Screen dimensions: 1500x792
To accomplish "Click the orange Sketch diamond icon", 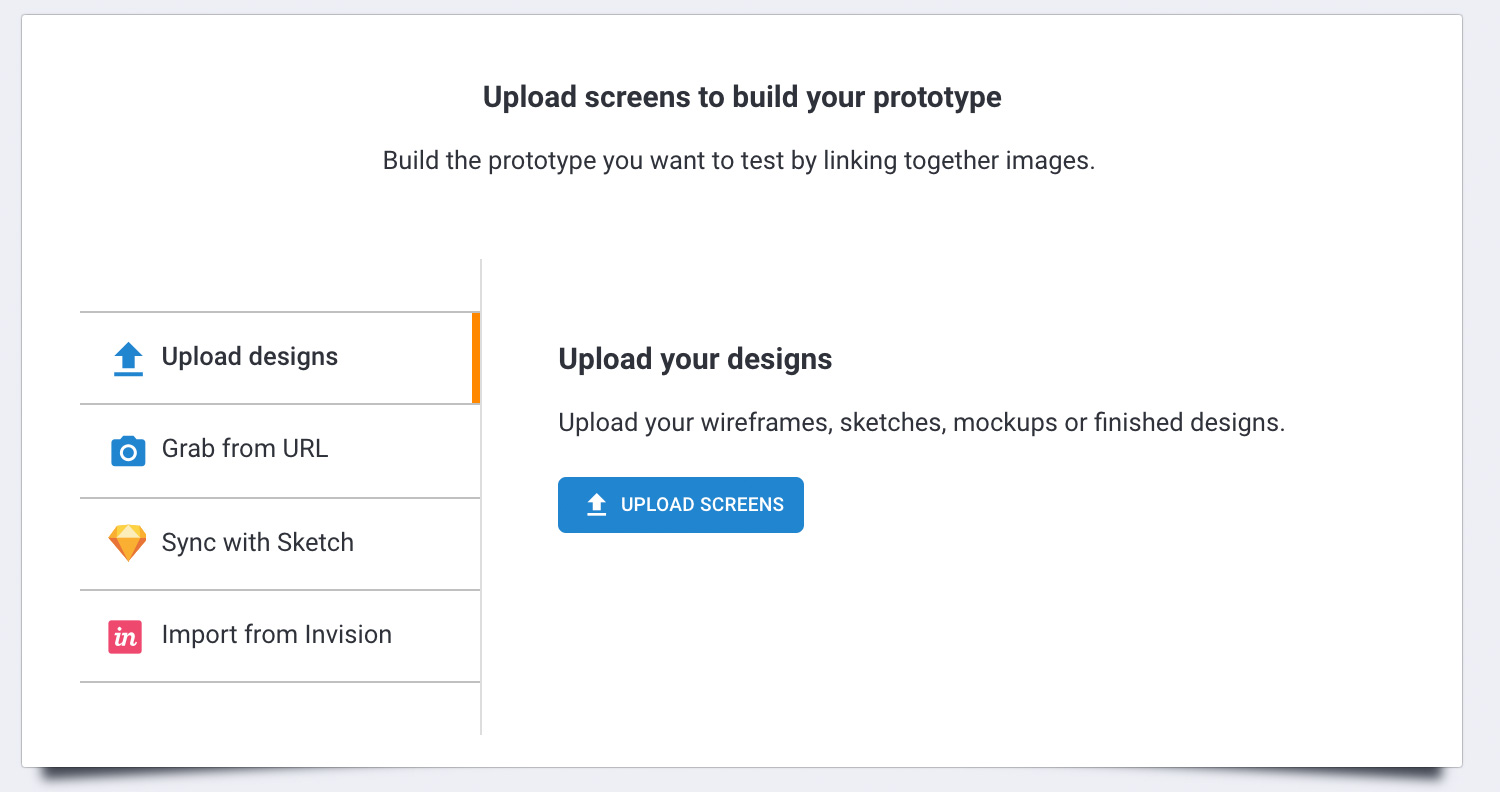I will pos(127,543).
